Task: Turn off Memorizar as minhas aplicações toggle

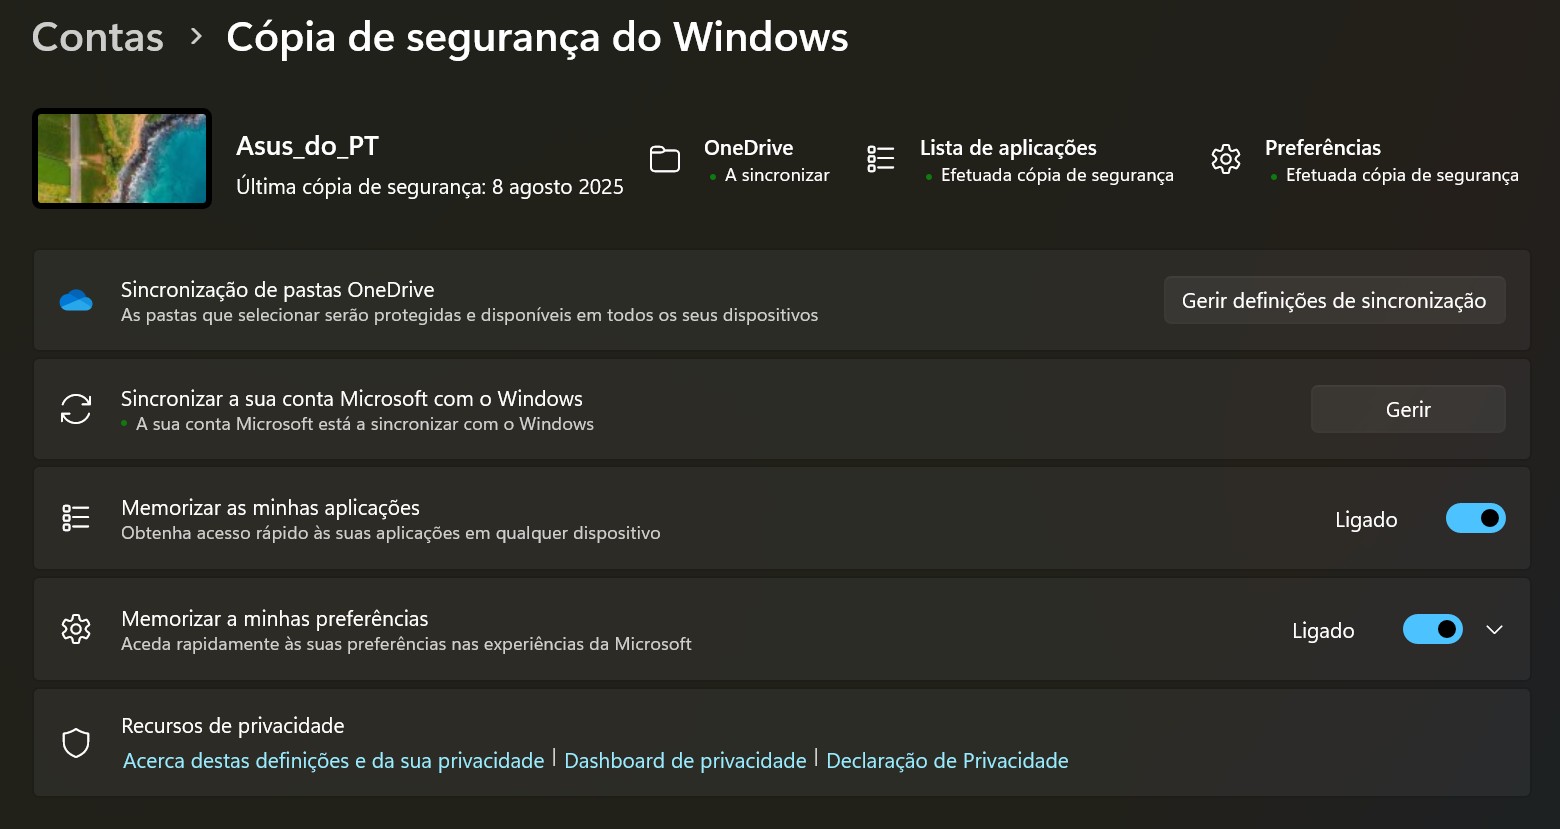Action: pyautogui.click(x=1475, y=518)
